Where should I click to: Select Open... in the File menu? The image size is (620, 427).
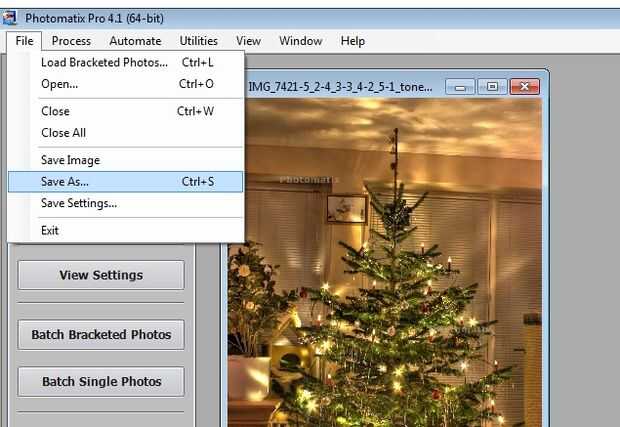click(126, 84)
